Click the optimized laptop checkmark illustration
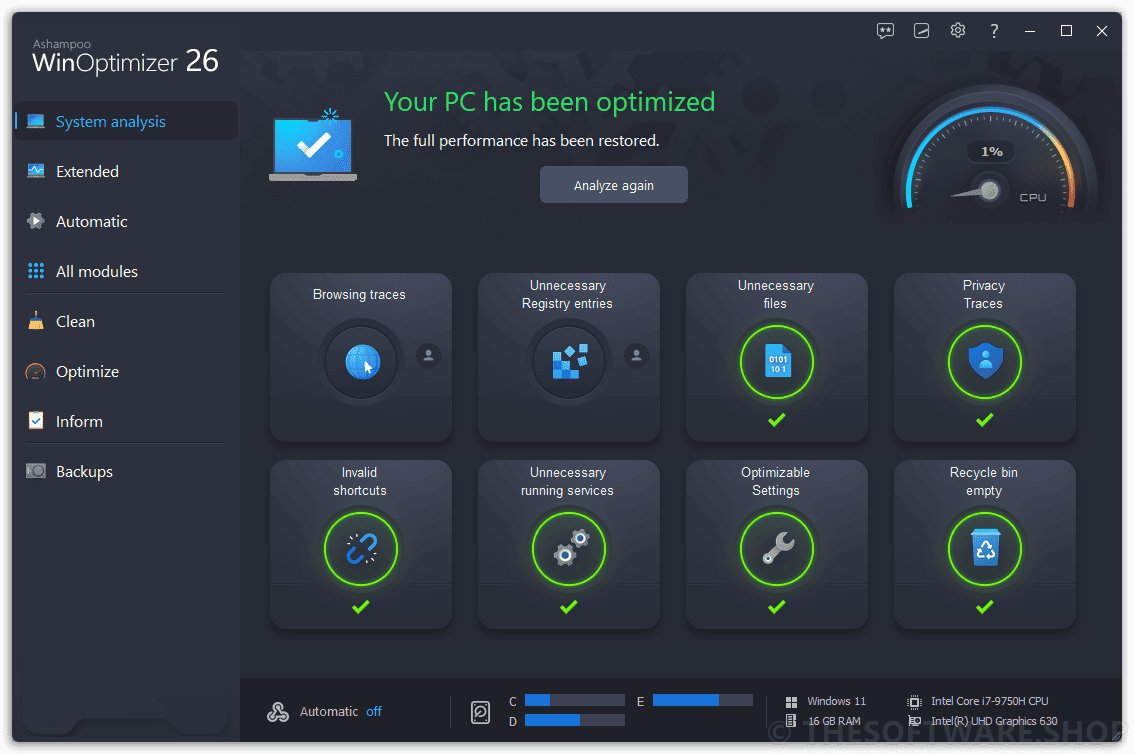Image resolution: width=1134 pixels, height=754 pixels. click(x=313, y=145)
